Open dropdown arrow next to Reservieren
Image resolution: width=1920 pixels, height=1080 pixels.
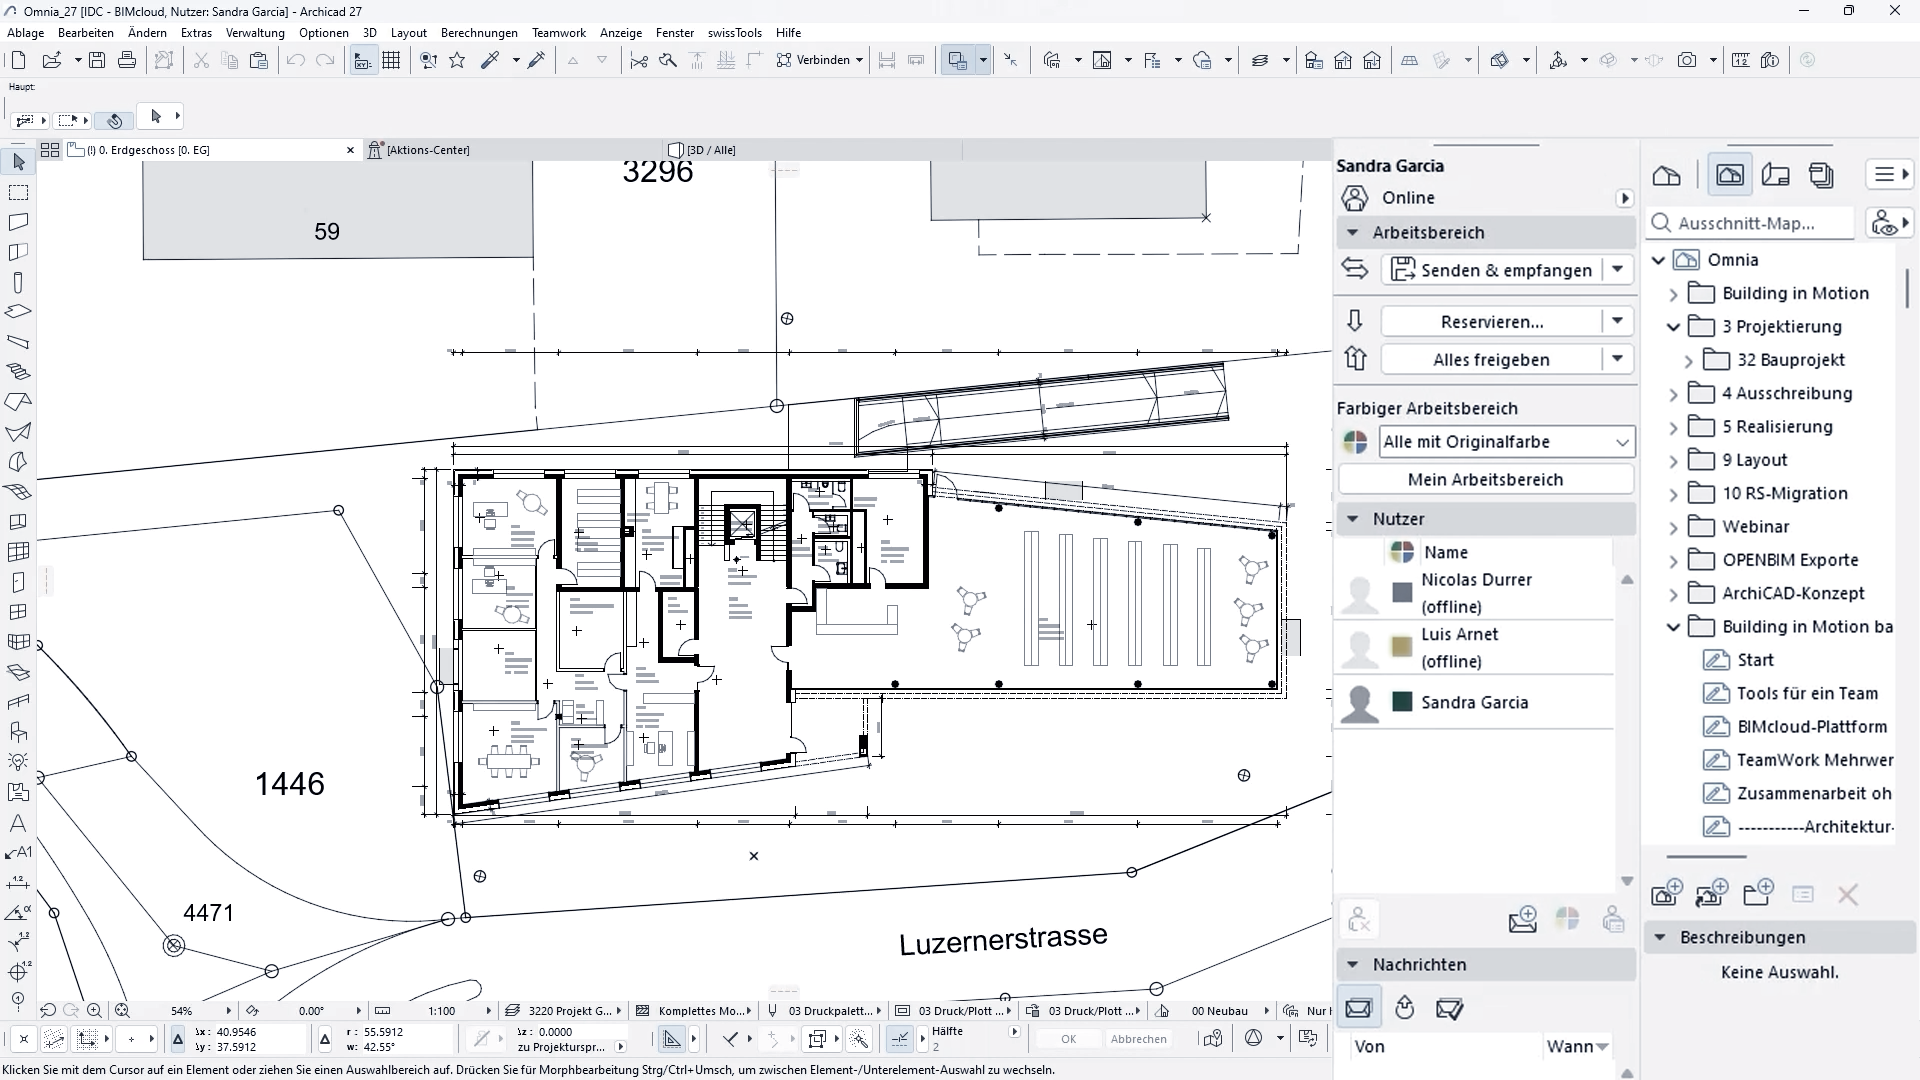coord(1617,321)
